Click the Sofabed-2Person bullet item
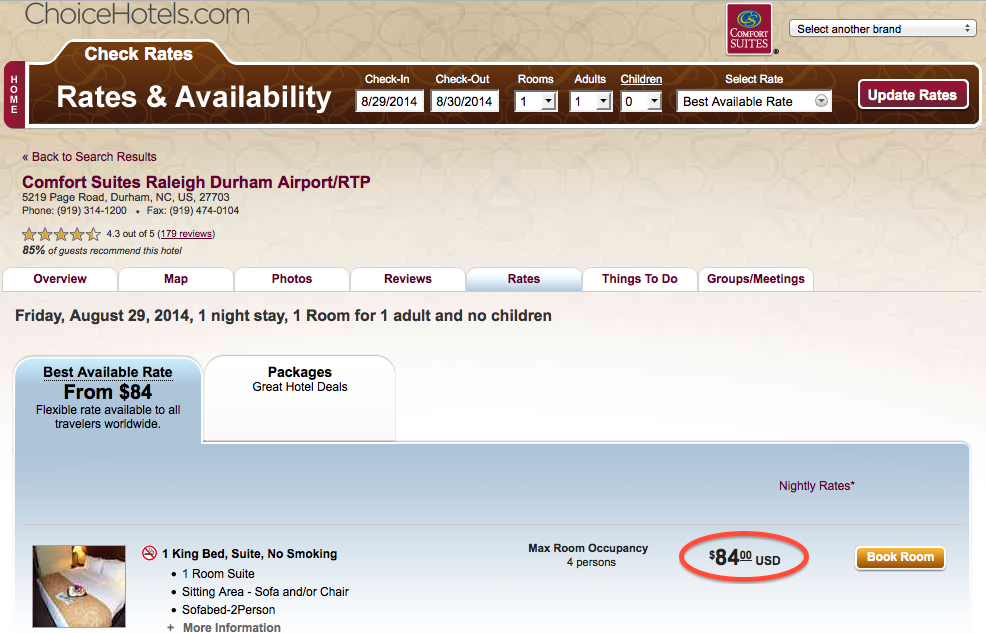This screenshot has height=633, width=986. tap(228, 610)
